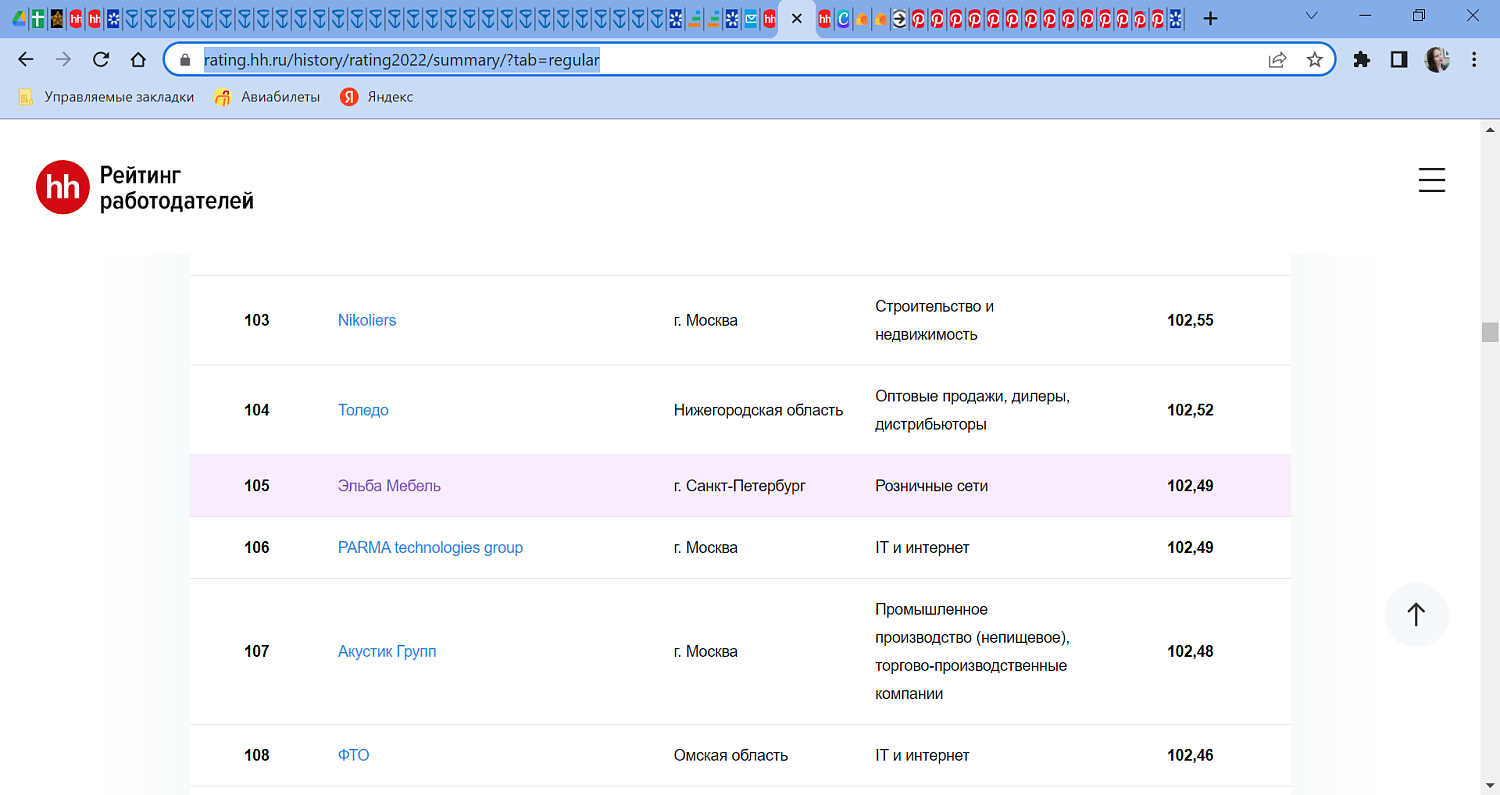The height and width of the screenshot is (795, 1500).
Task: Open the Управляемые закладки bookmarks folder
Action: click(106, 97)
